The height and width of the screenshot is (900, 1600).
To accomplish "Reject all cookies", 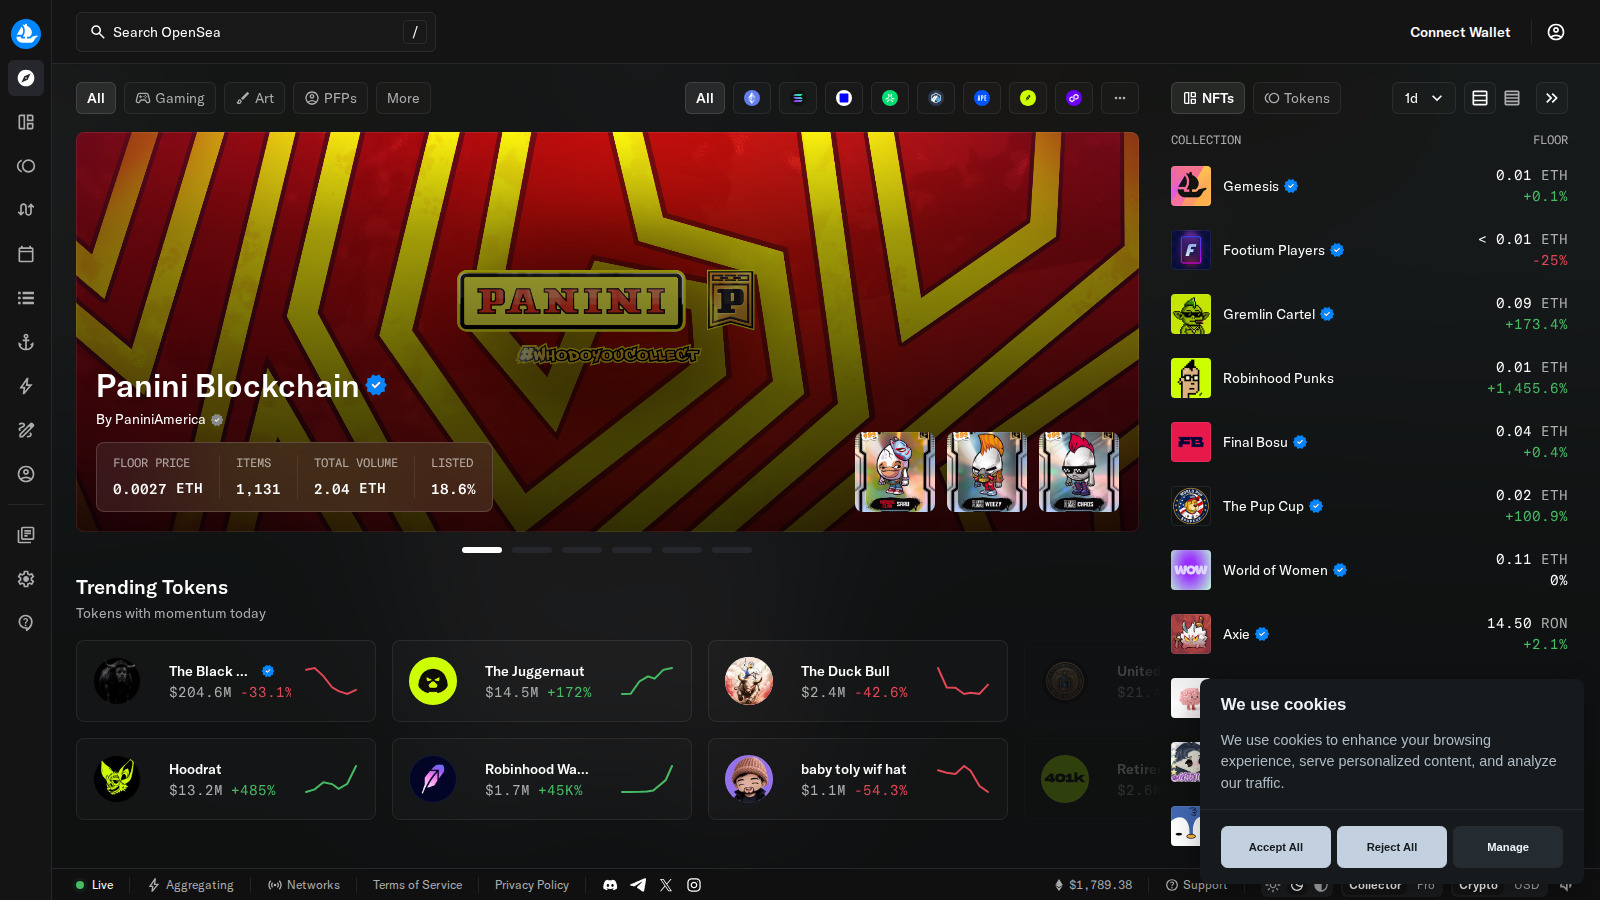I will pyautogui.click(x=1392, y=847).
